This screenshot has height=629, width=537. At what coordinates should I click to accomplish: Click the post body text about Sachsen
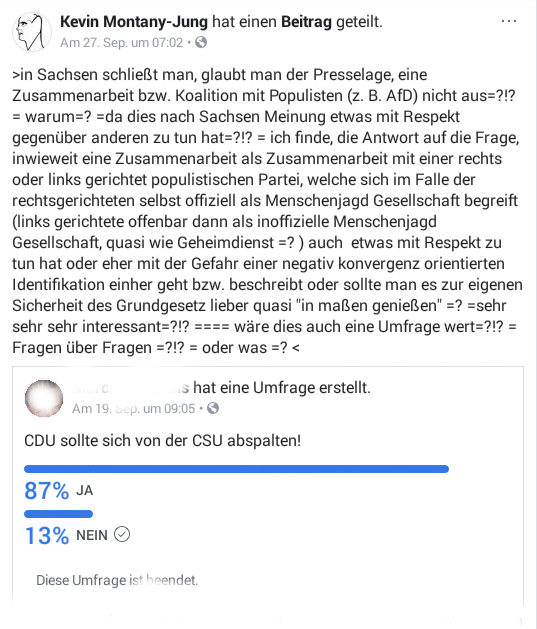[x=268, y=211]
